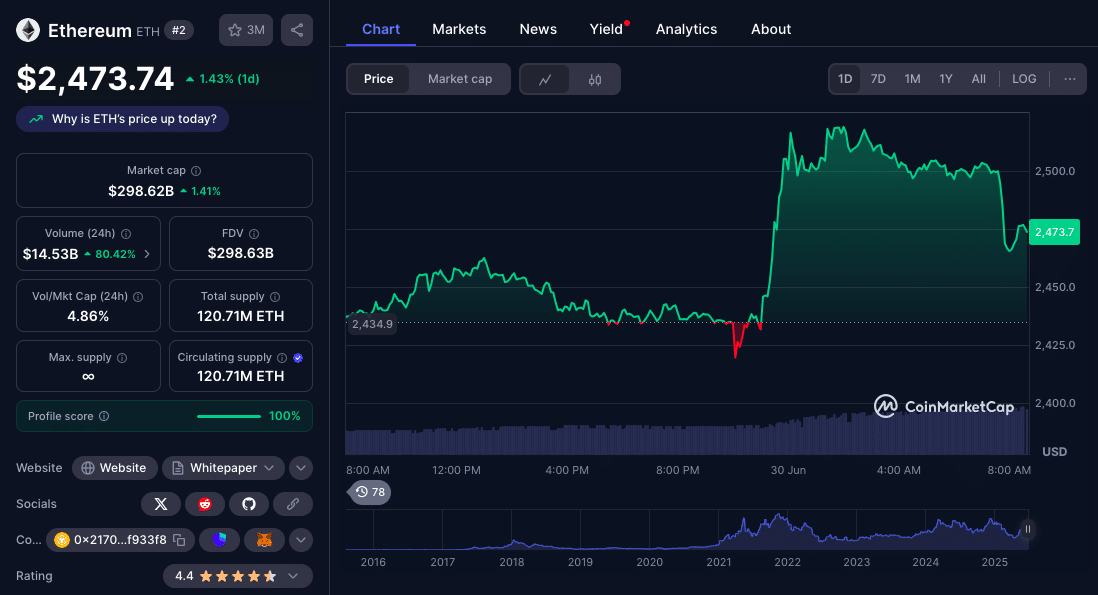
Task: Open the Markets tab
Action: 459,29
